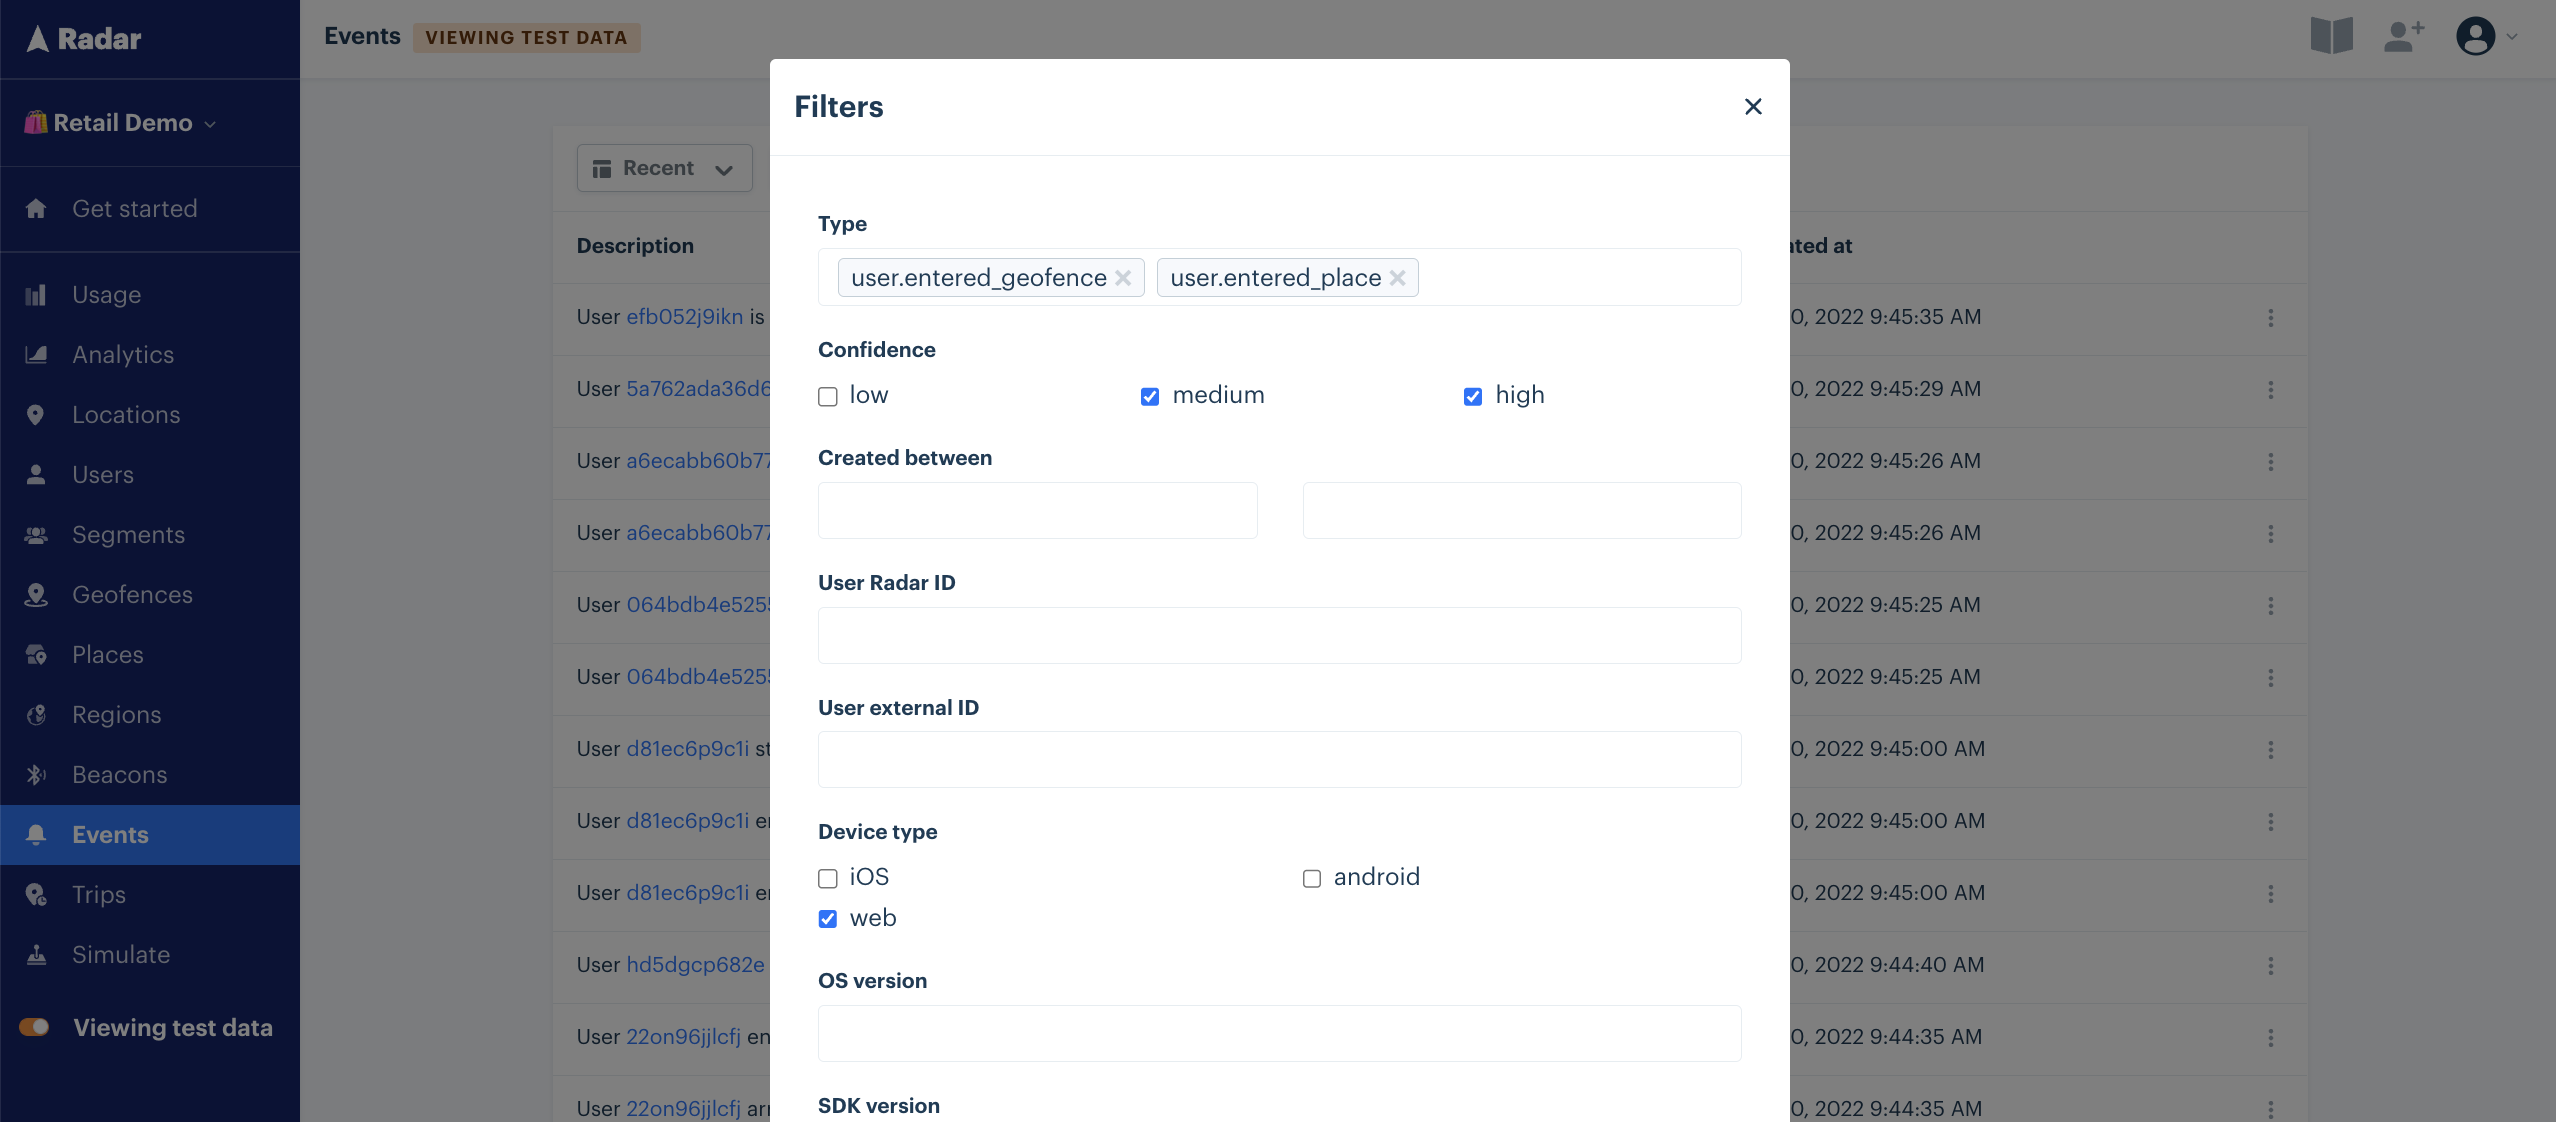
Task: Click the User Radar ID input field
Action: point(1279,635)
